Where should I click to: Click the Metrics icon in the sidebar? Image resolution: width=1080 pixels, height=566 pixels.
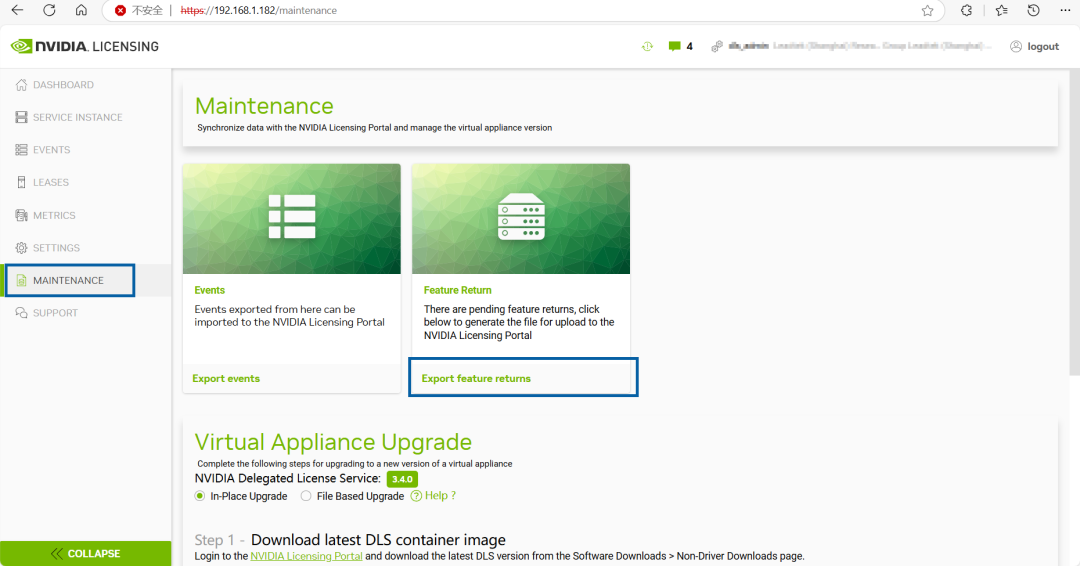[21, 215]
